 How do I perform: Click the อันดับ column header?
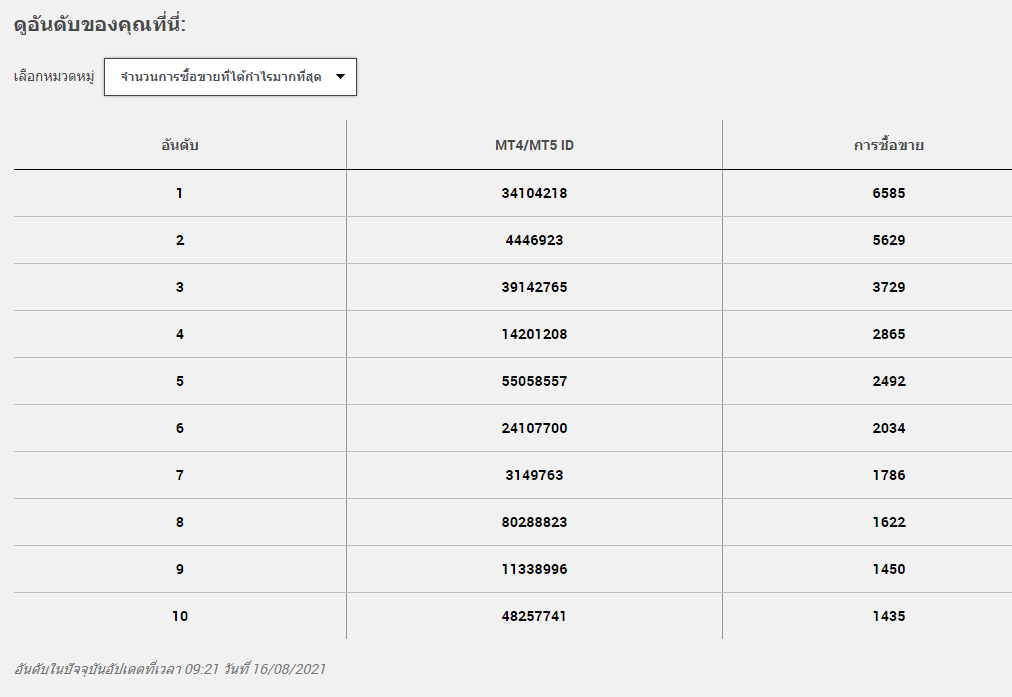coord(179,145)
